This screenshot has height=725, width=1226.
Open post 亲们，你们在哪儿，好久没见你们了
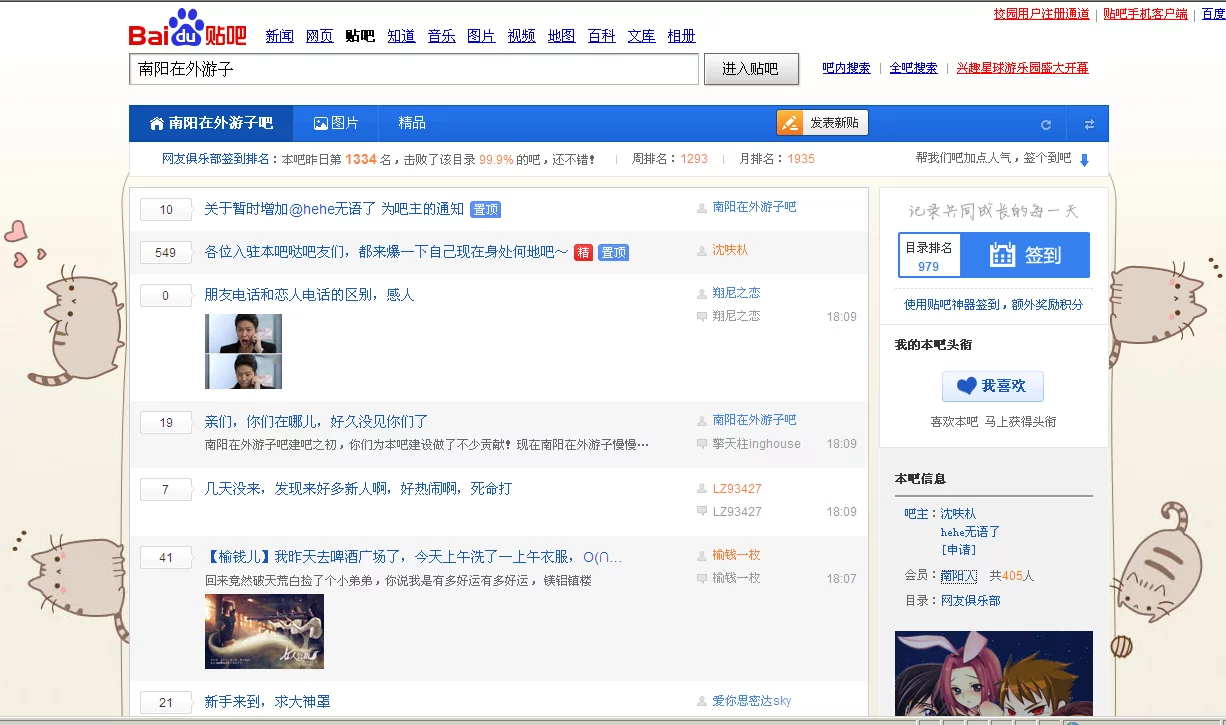(316, 422)
